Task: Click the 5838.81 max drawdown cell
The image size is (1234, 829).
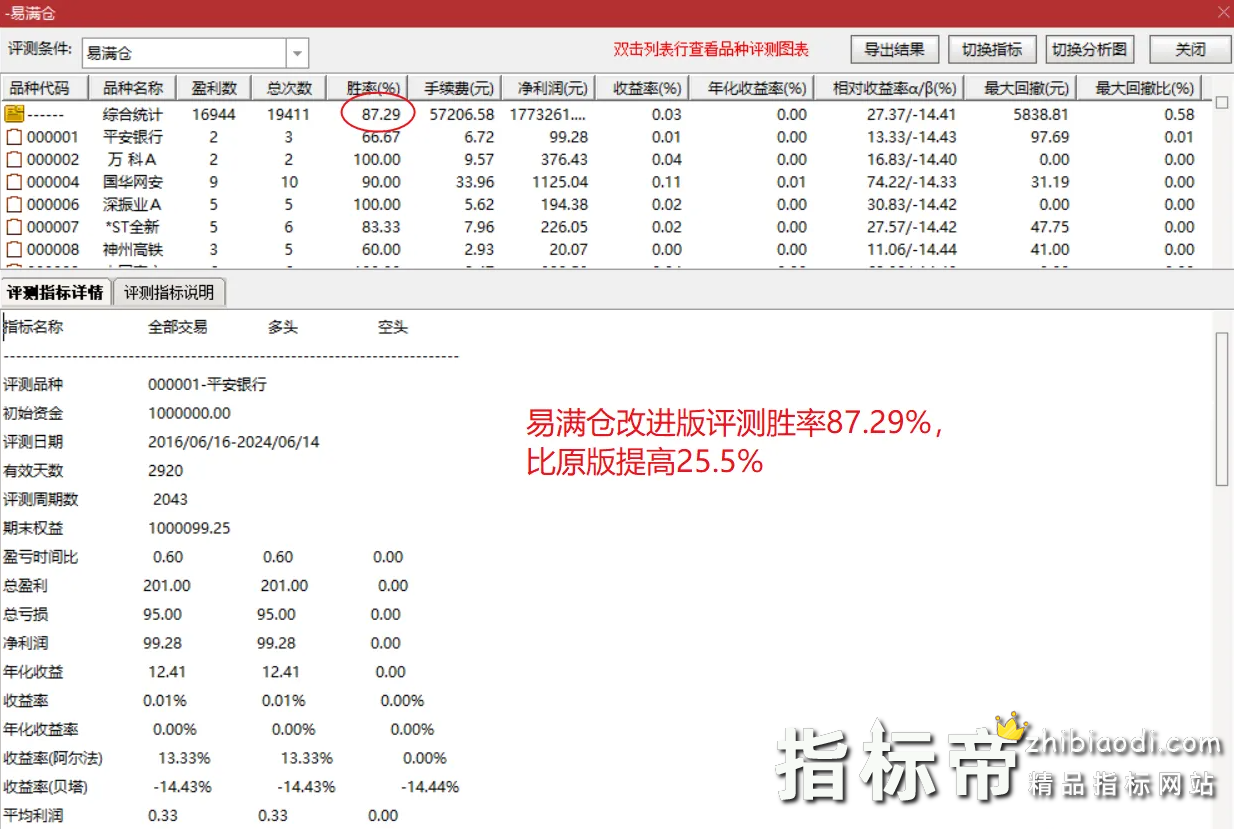Action: coord(1039,114)
